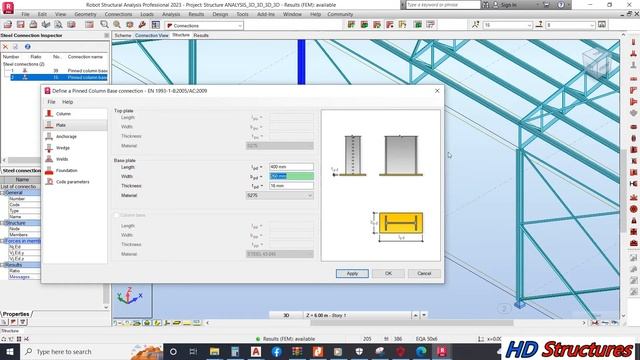Open the Facebook app from the taskbar
This screenshot has height=360, width=640.
(x=276, y=351)
